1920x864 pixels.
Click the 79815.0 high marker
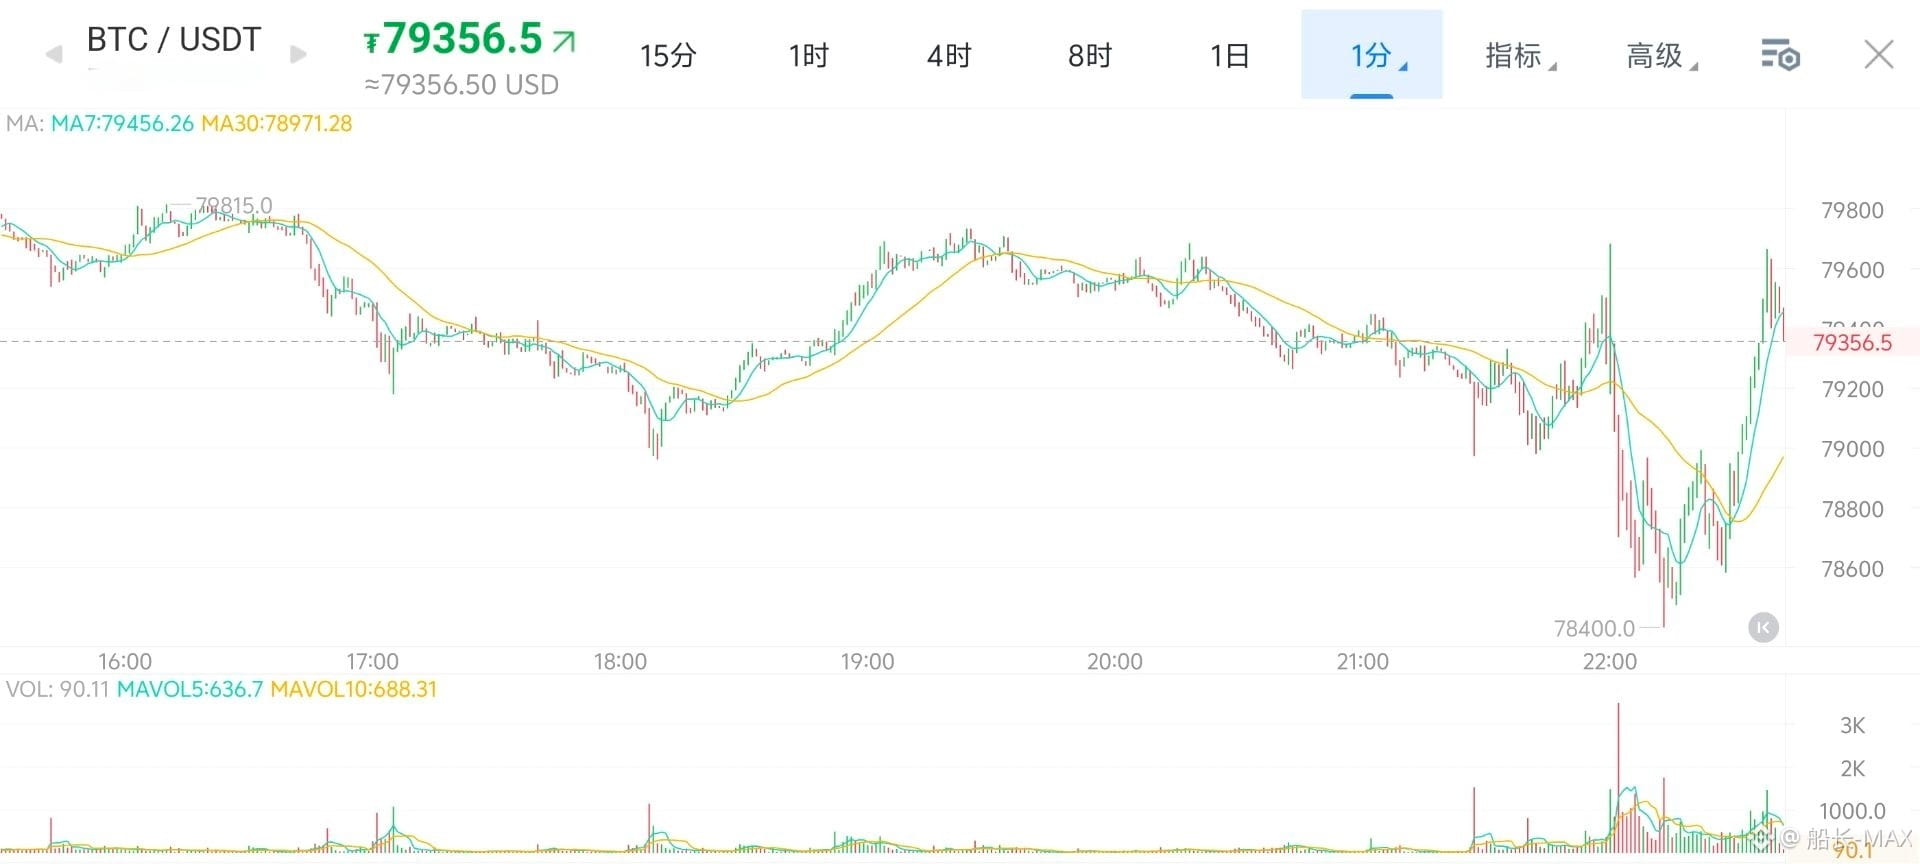click(x=234, y=205)
